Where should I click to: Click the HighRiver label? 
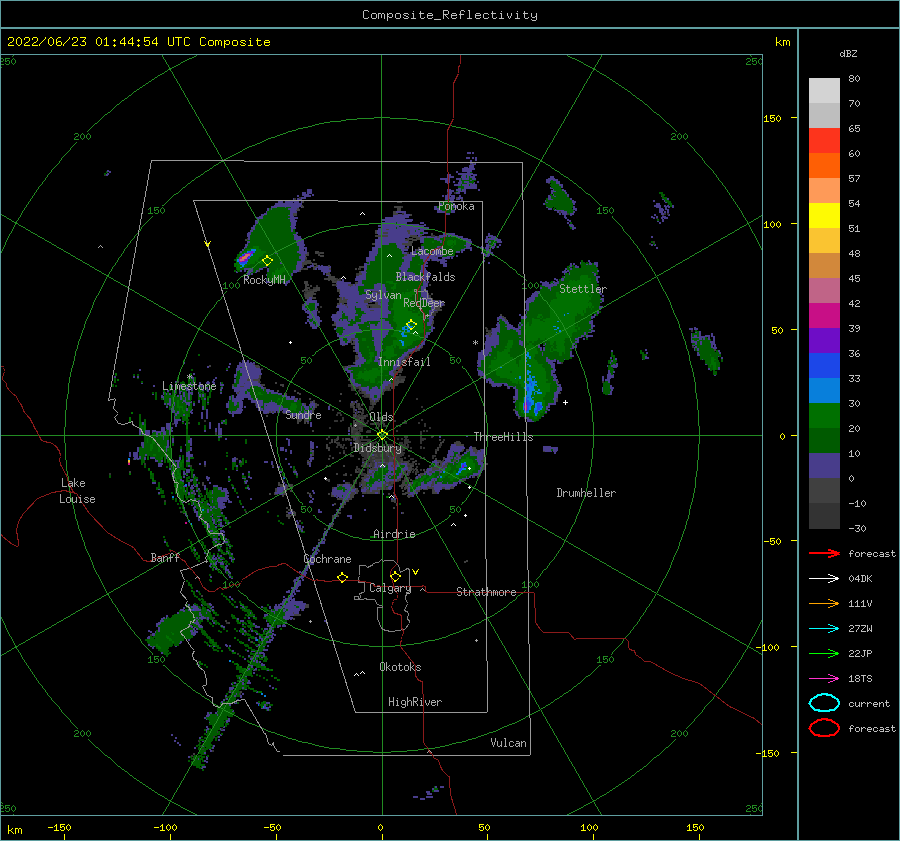click(415, 702)
